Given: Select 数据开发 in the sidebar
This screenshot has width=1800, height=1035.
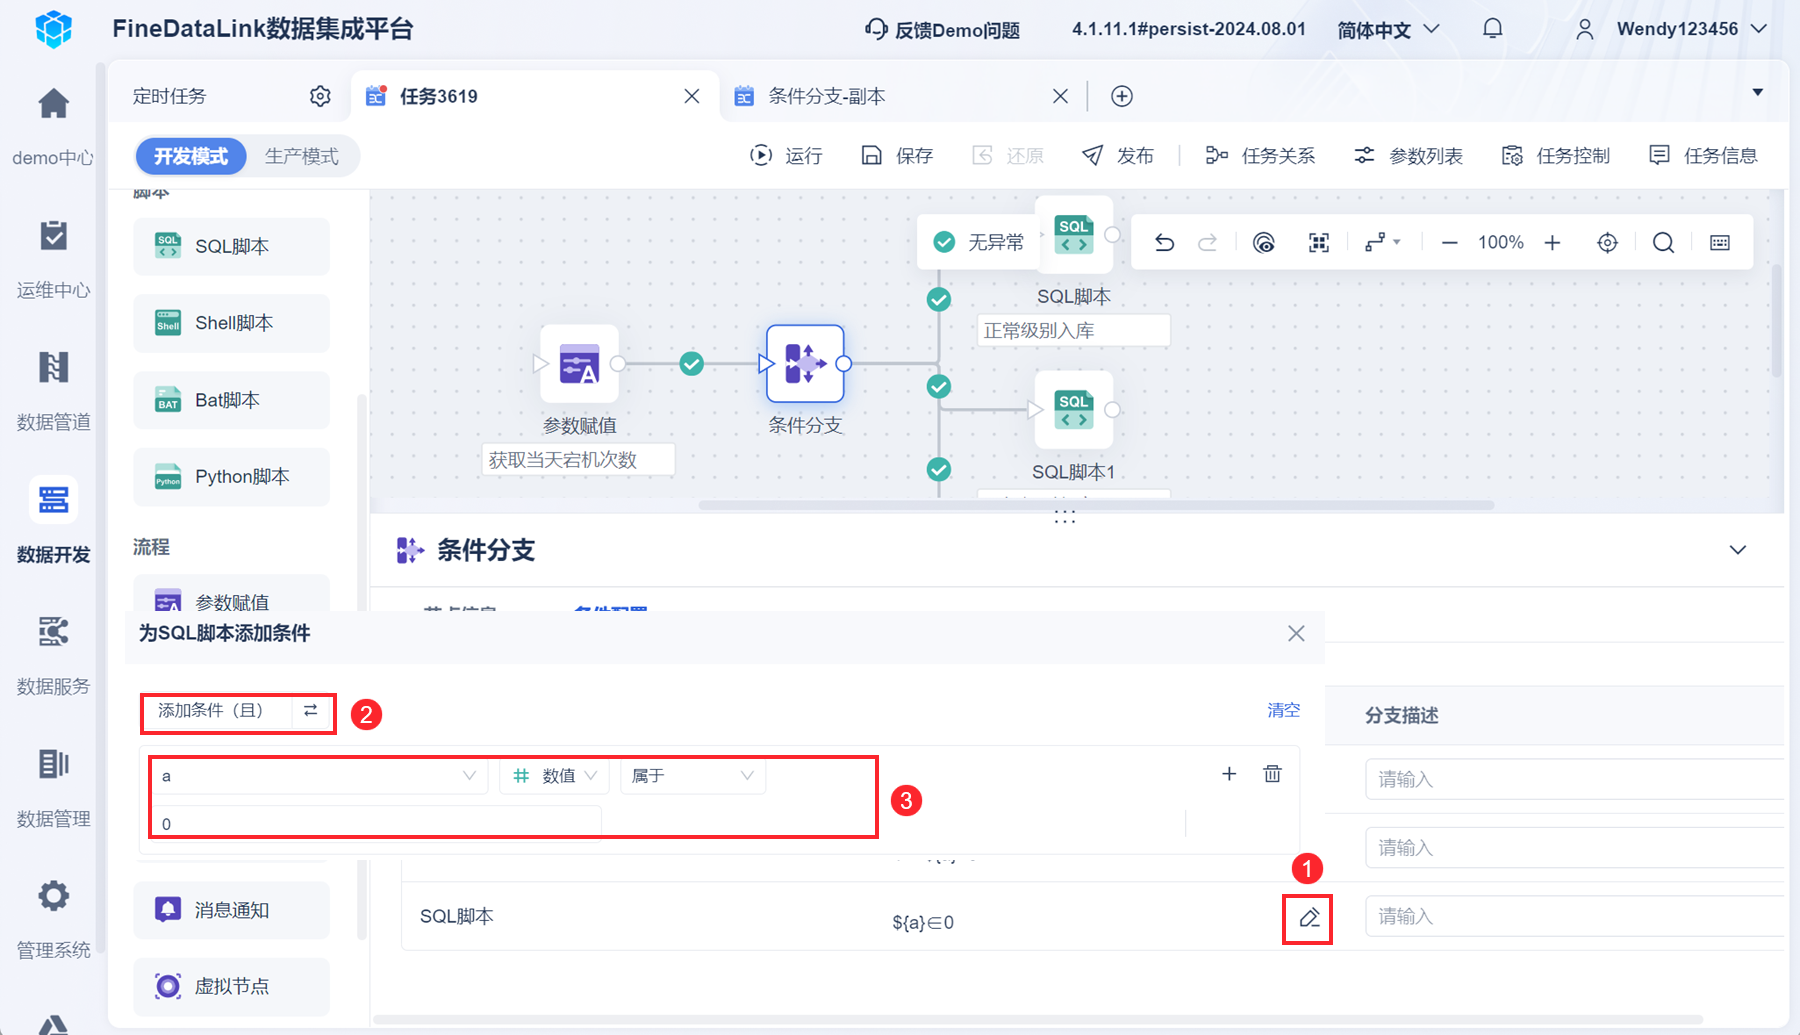Looking at the screenshot, I should 53,520.
